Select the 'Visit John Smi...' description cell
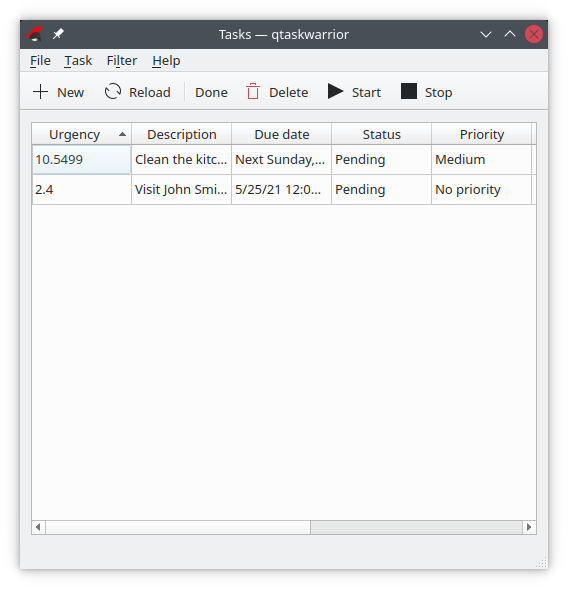568x589 pixels. (x=181, y=190)
